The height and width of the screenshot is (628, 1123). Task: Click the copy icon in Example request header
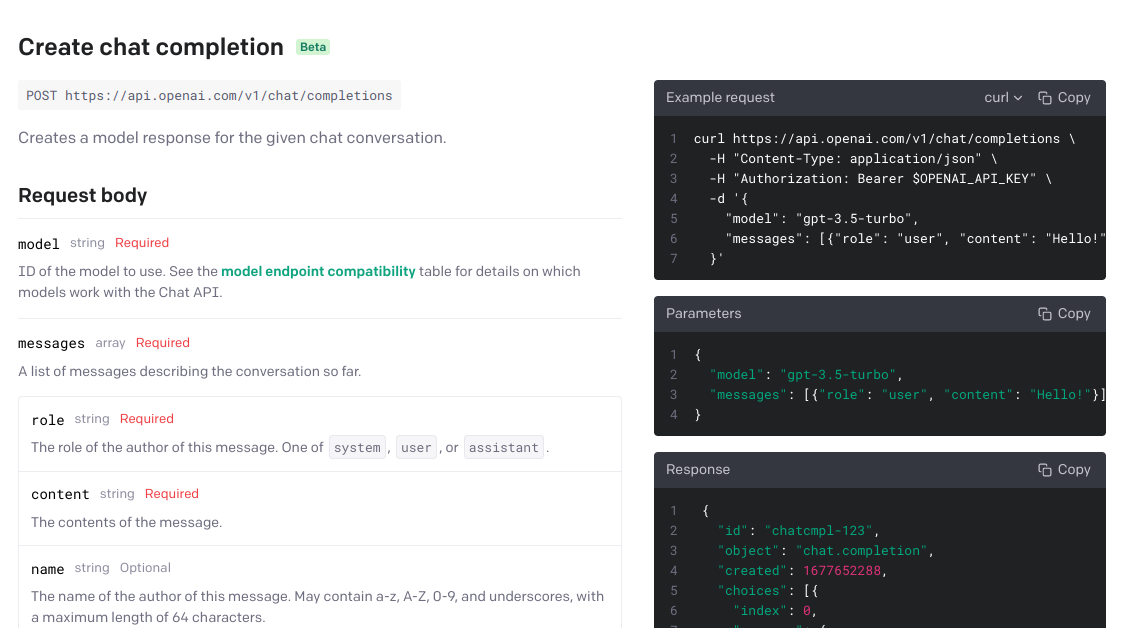(x=1045, y=98)
